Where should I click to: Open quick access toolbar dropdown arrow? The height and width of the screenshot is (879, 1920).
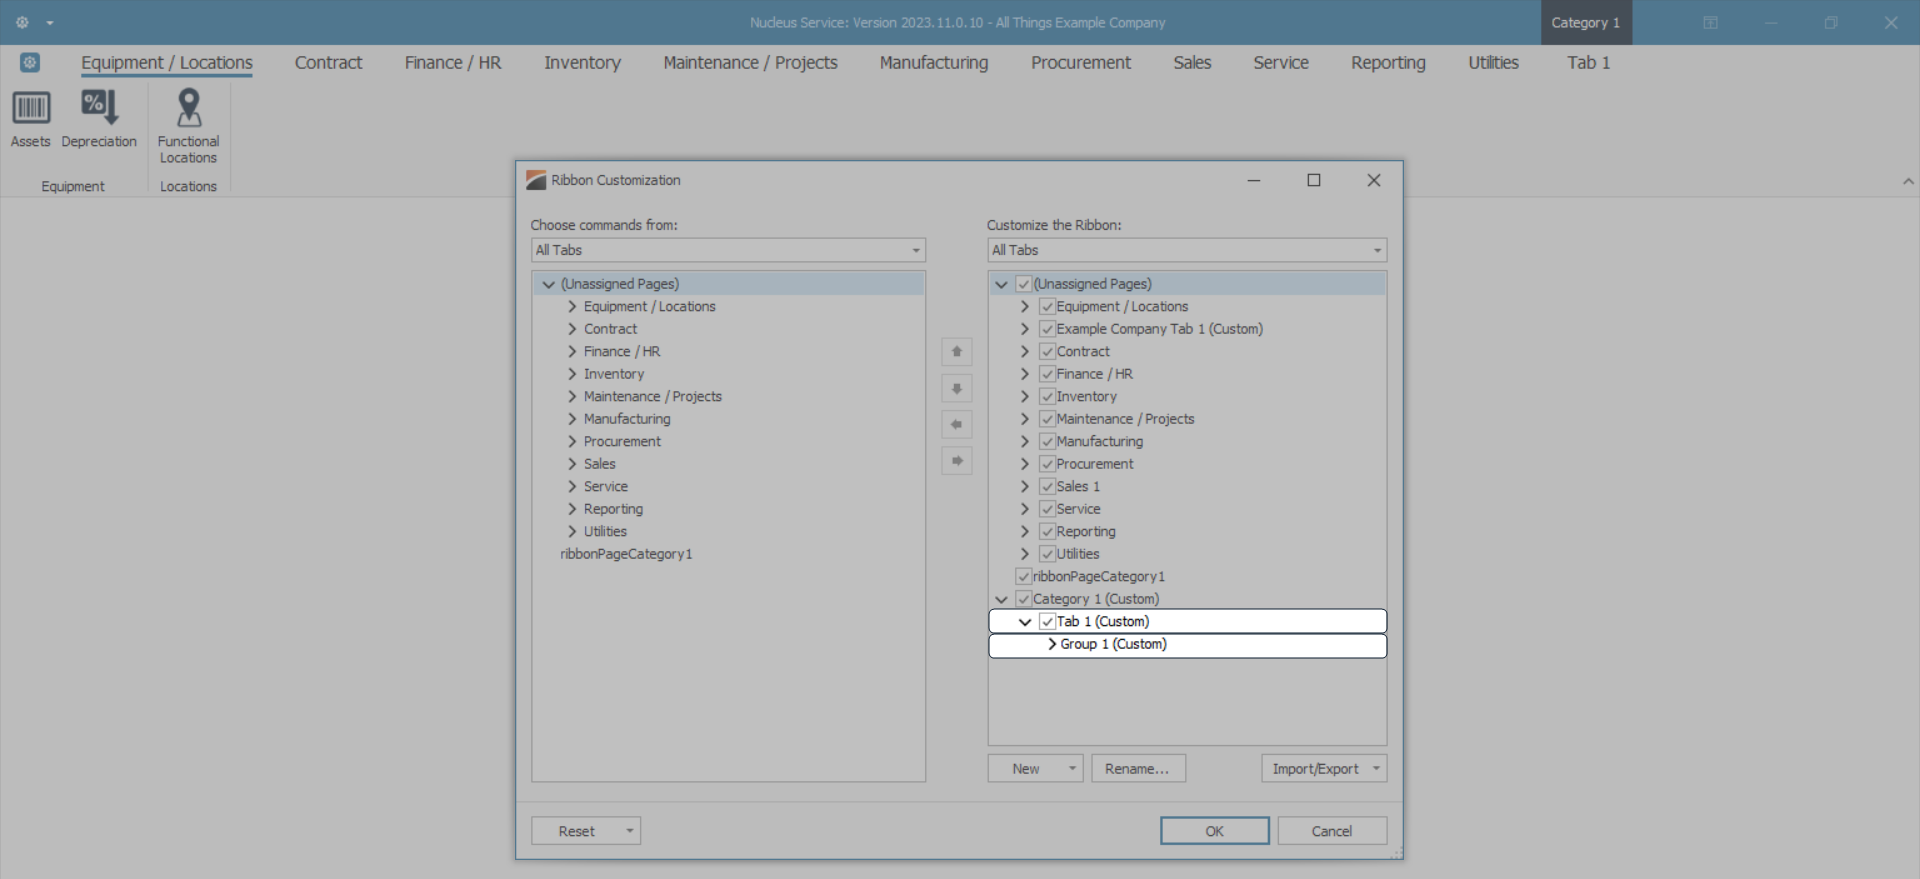tap(50, 23)
